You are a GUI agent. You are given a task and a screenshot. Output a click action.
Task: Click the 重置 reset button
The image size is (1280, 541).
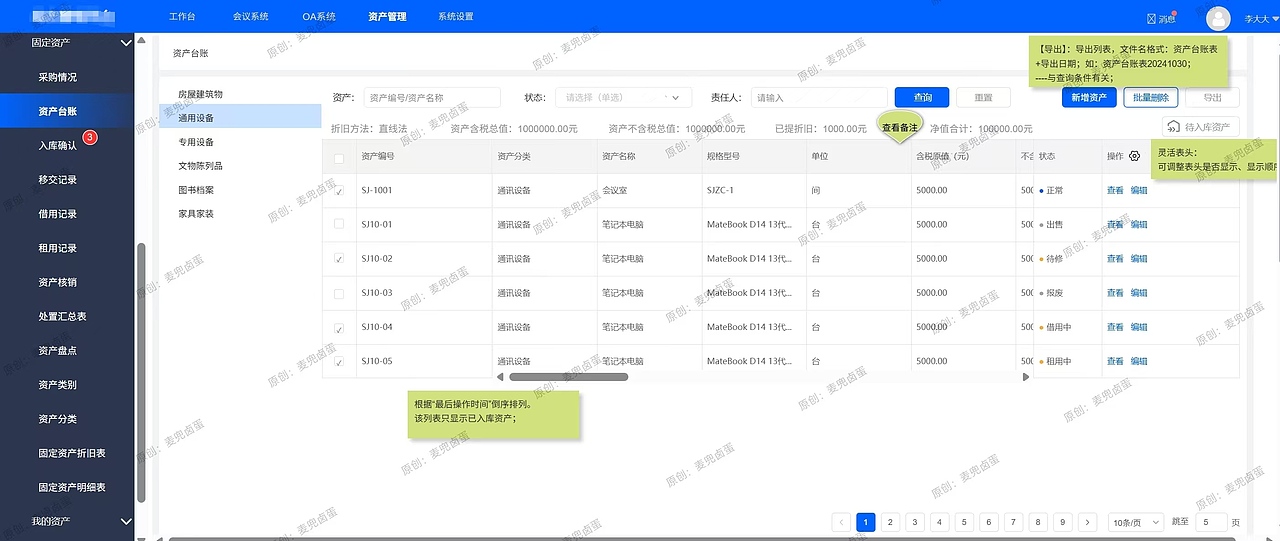tap(983, 97)
